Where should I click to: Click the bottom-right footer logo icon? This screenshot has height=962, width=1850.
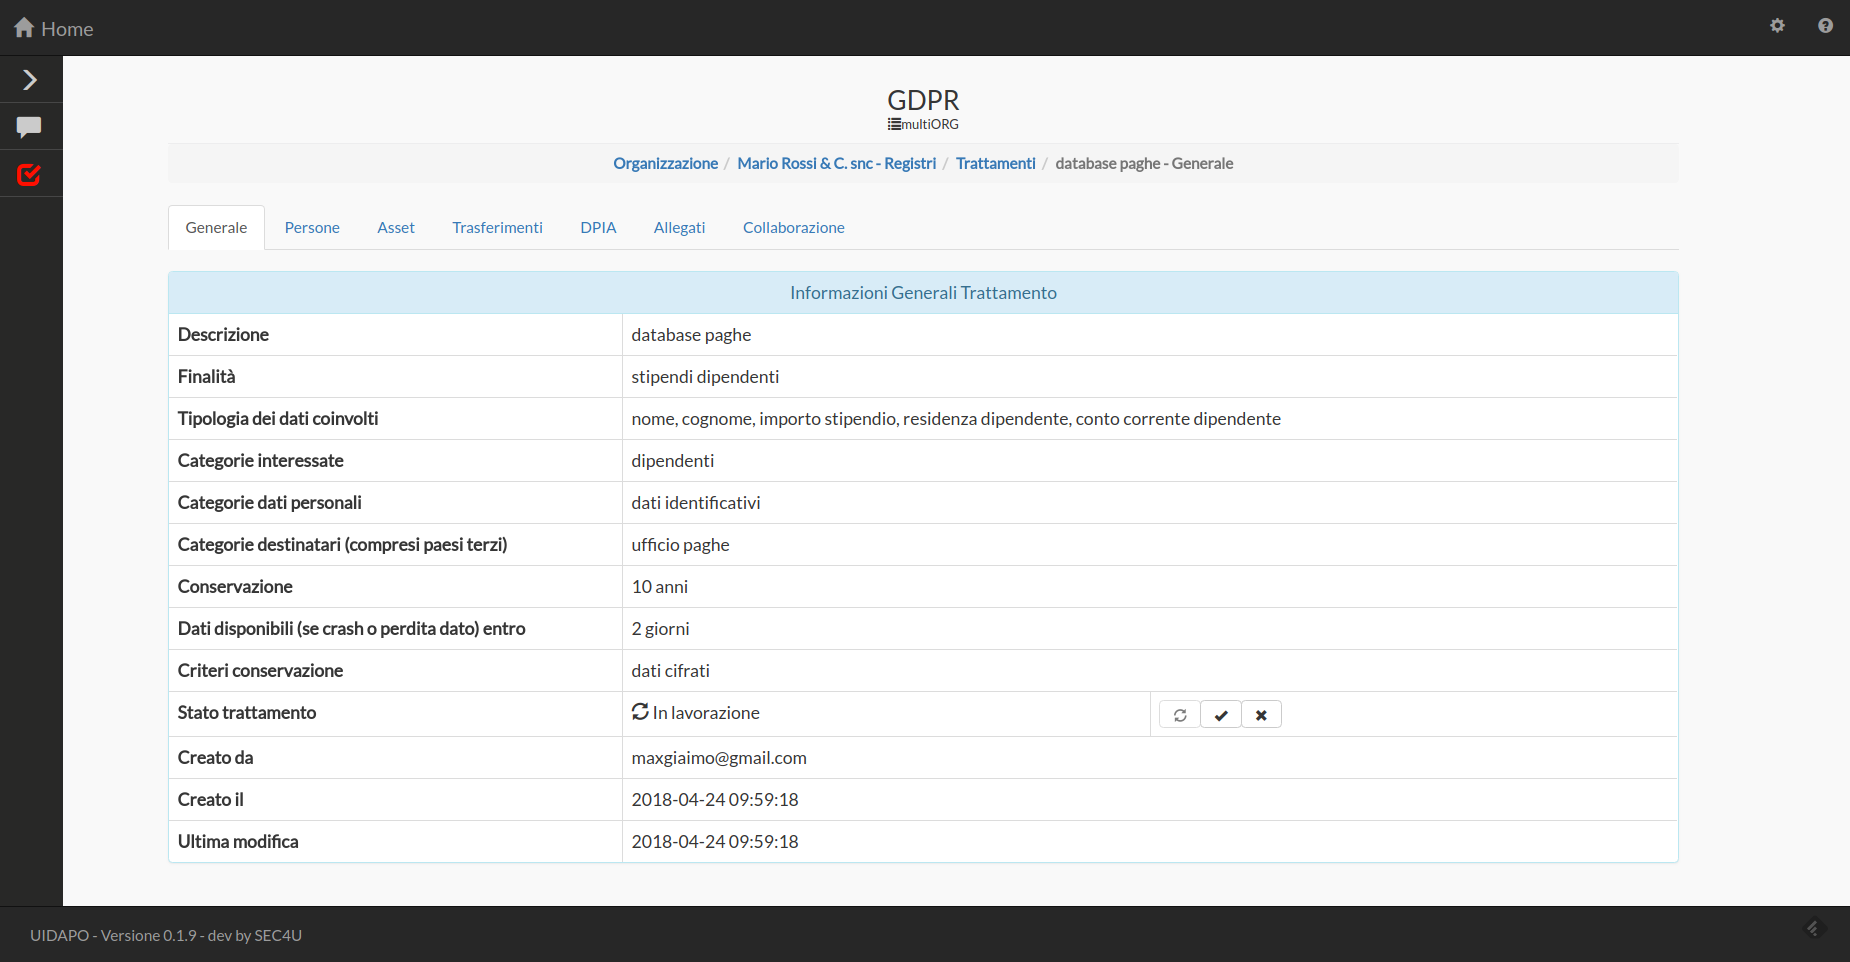pos(1814,929)
